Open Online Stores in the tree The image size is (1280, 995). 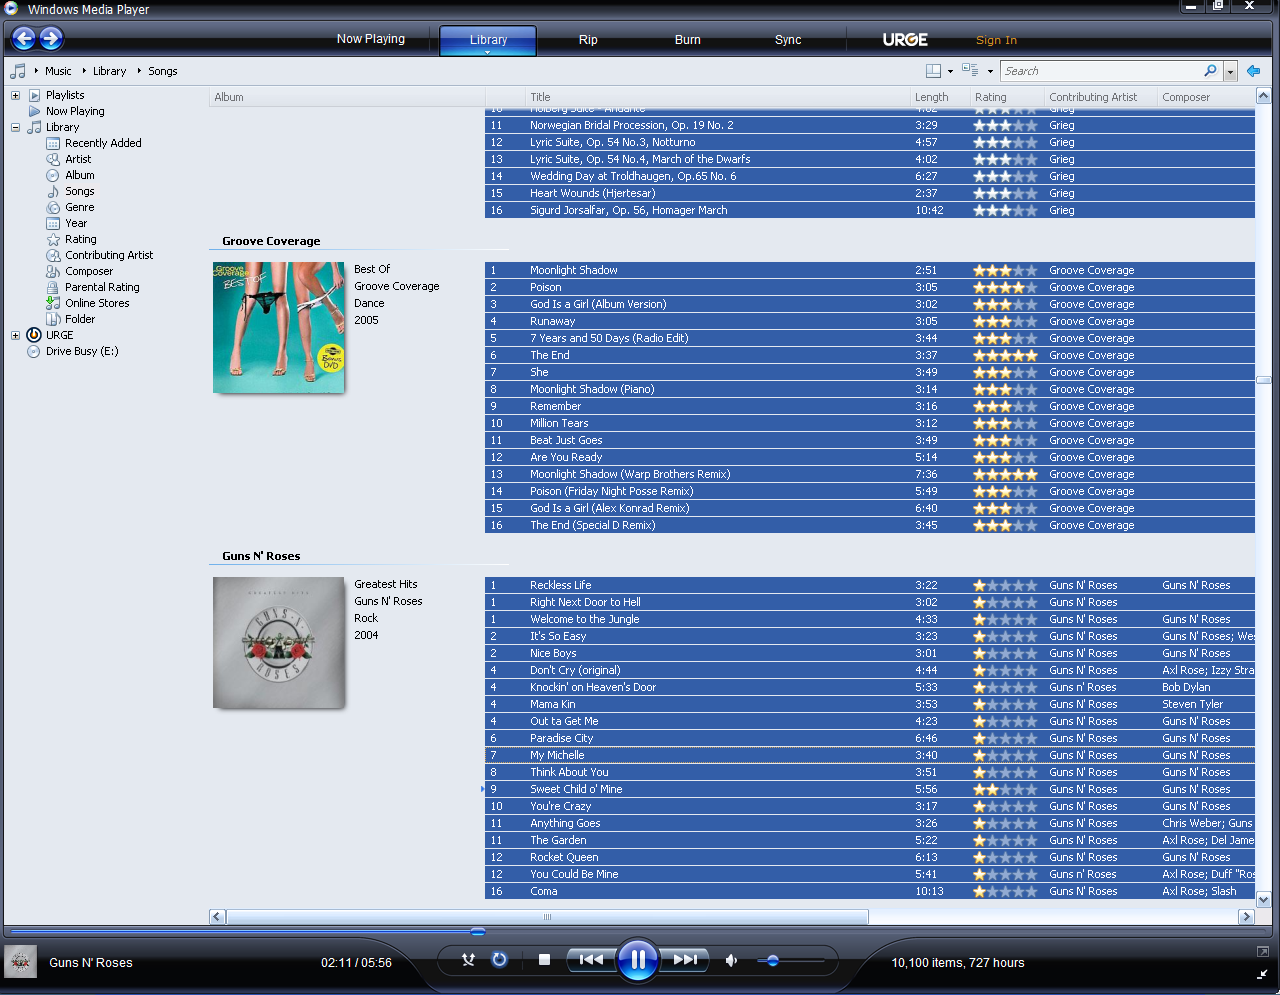[x=97, y=303]
